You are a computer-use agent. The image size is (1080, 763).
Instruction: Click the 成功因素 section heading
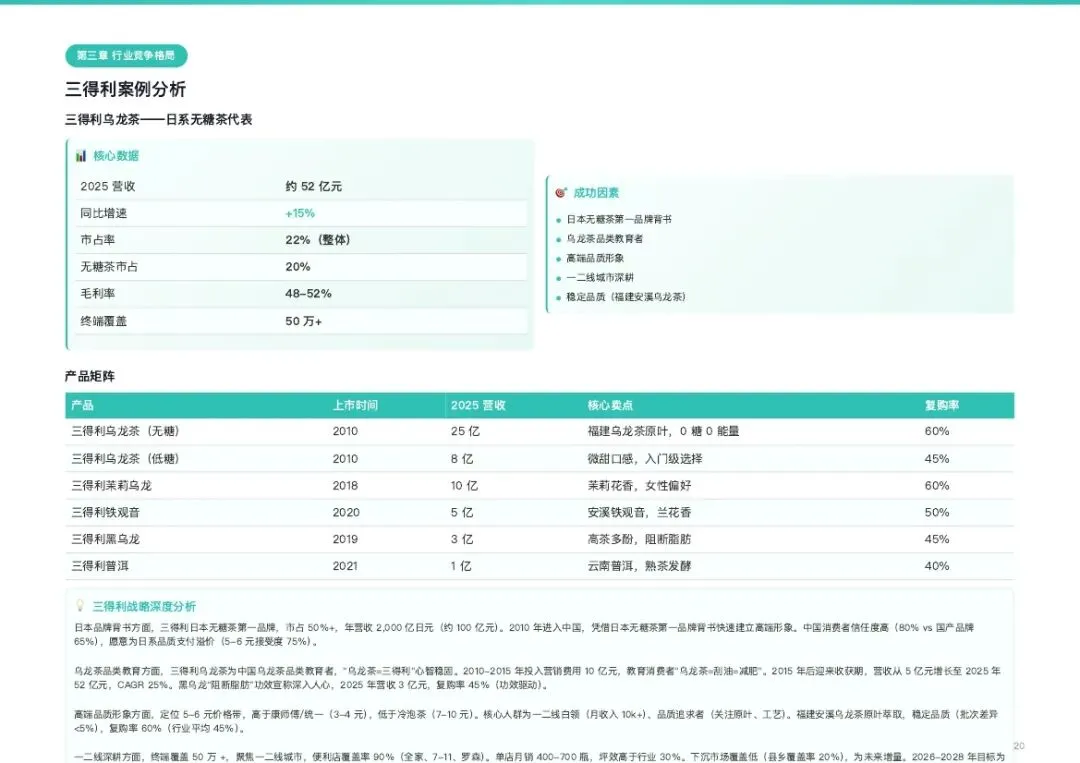click(596, 193)
